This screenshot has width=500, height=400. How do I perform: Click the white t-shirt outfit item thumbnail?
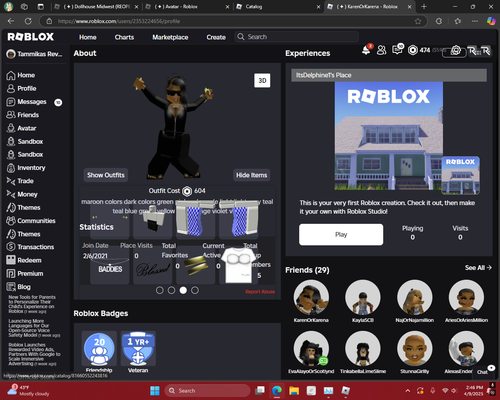click(x=239, y=266)
